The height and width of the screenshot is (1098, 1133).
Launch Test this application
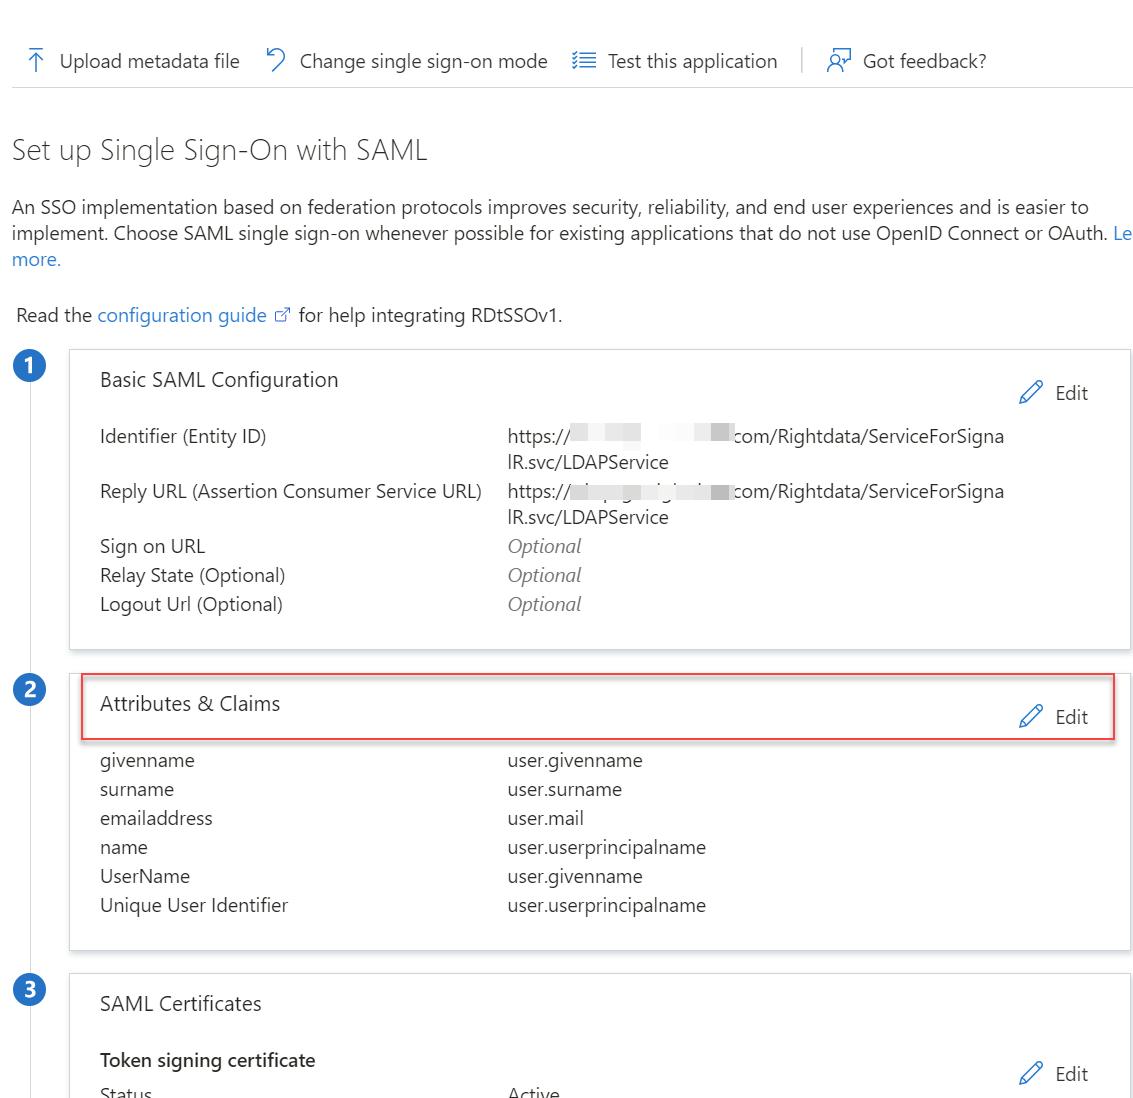[692, 61]
